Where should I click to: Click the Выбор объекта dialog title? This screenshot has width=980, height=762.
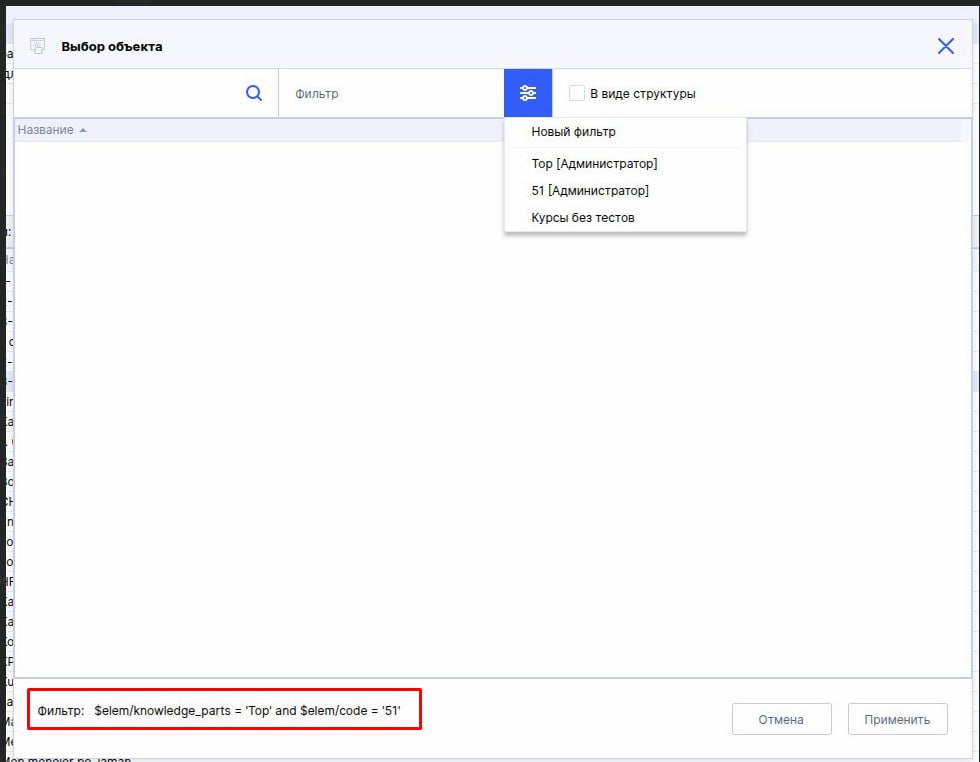[x=112, y=46]
